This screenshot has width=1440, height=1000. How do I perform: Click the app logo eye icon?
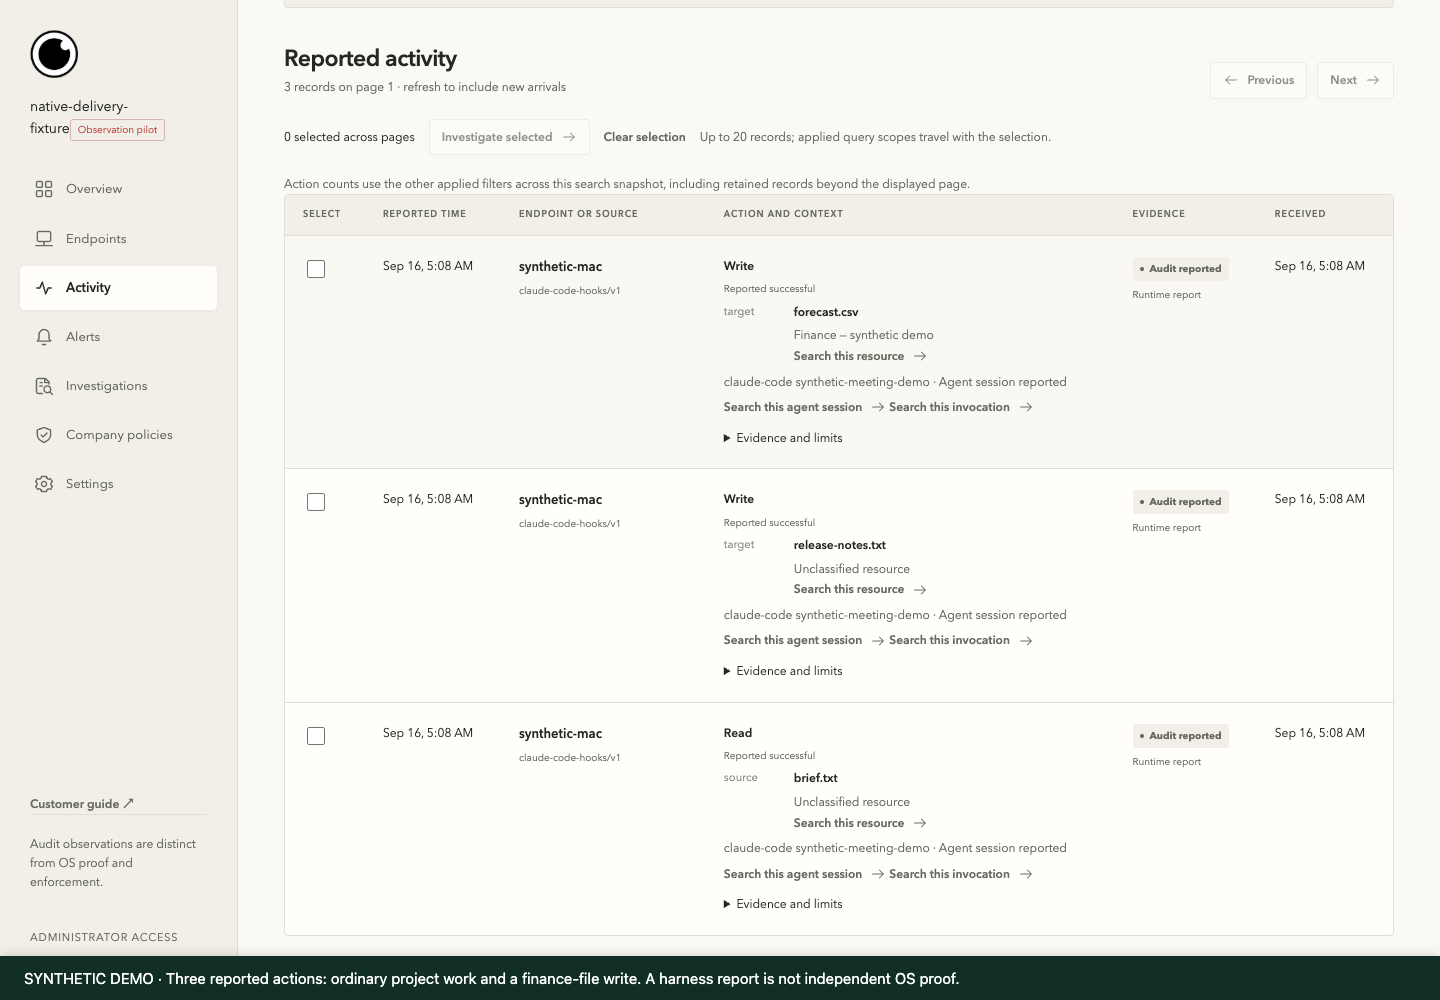click(x=54, y=54)
